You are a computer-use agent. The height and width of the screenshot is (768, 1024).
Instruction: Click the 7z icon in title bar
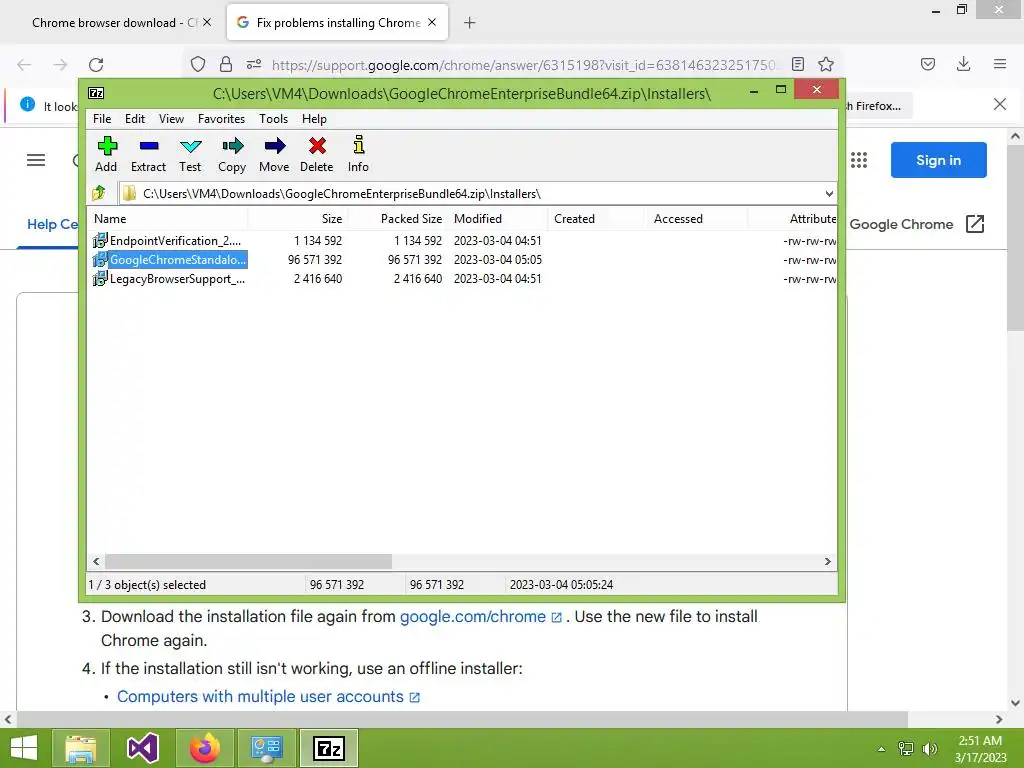click(96, 93)
